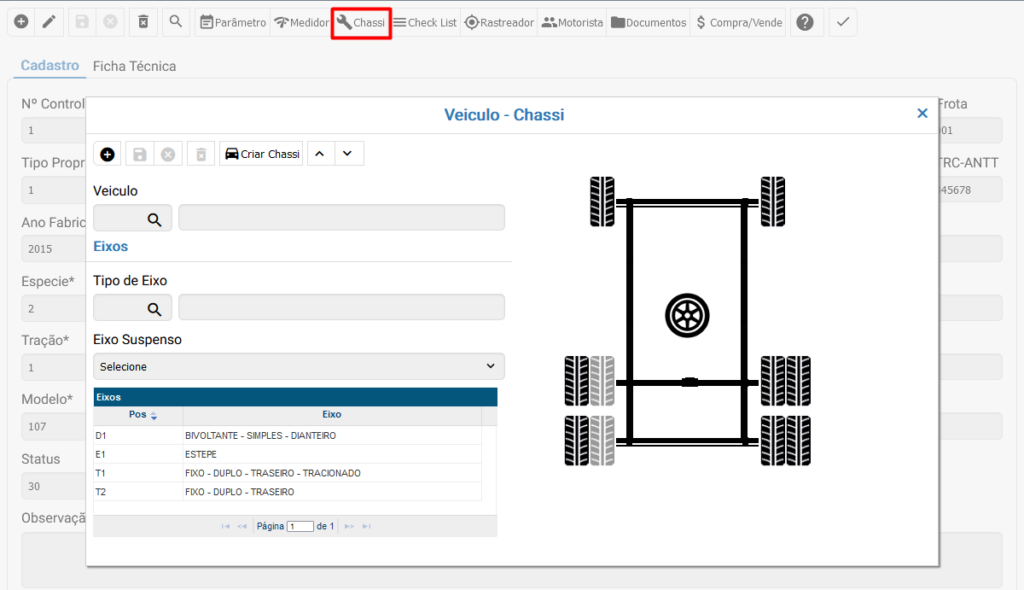Search Tipo de Eixo using magnifier icon
The width and height of the screenshot is (1024, 590).
[154, 309]
